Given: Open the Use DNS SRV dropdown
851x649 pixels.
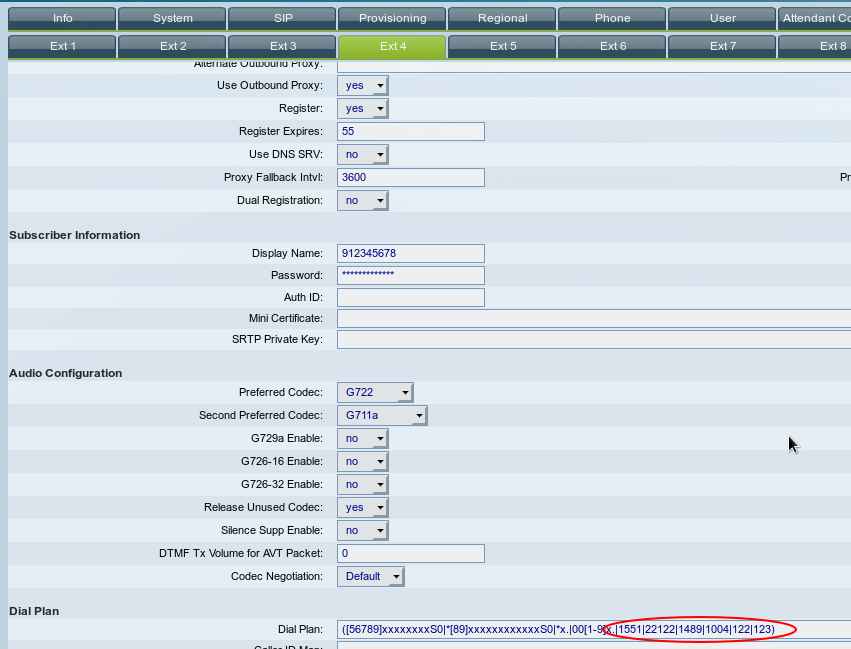Looking at the screenshot, I should tap(363, 155).
